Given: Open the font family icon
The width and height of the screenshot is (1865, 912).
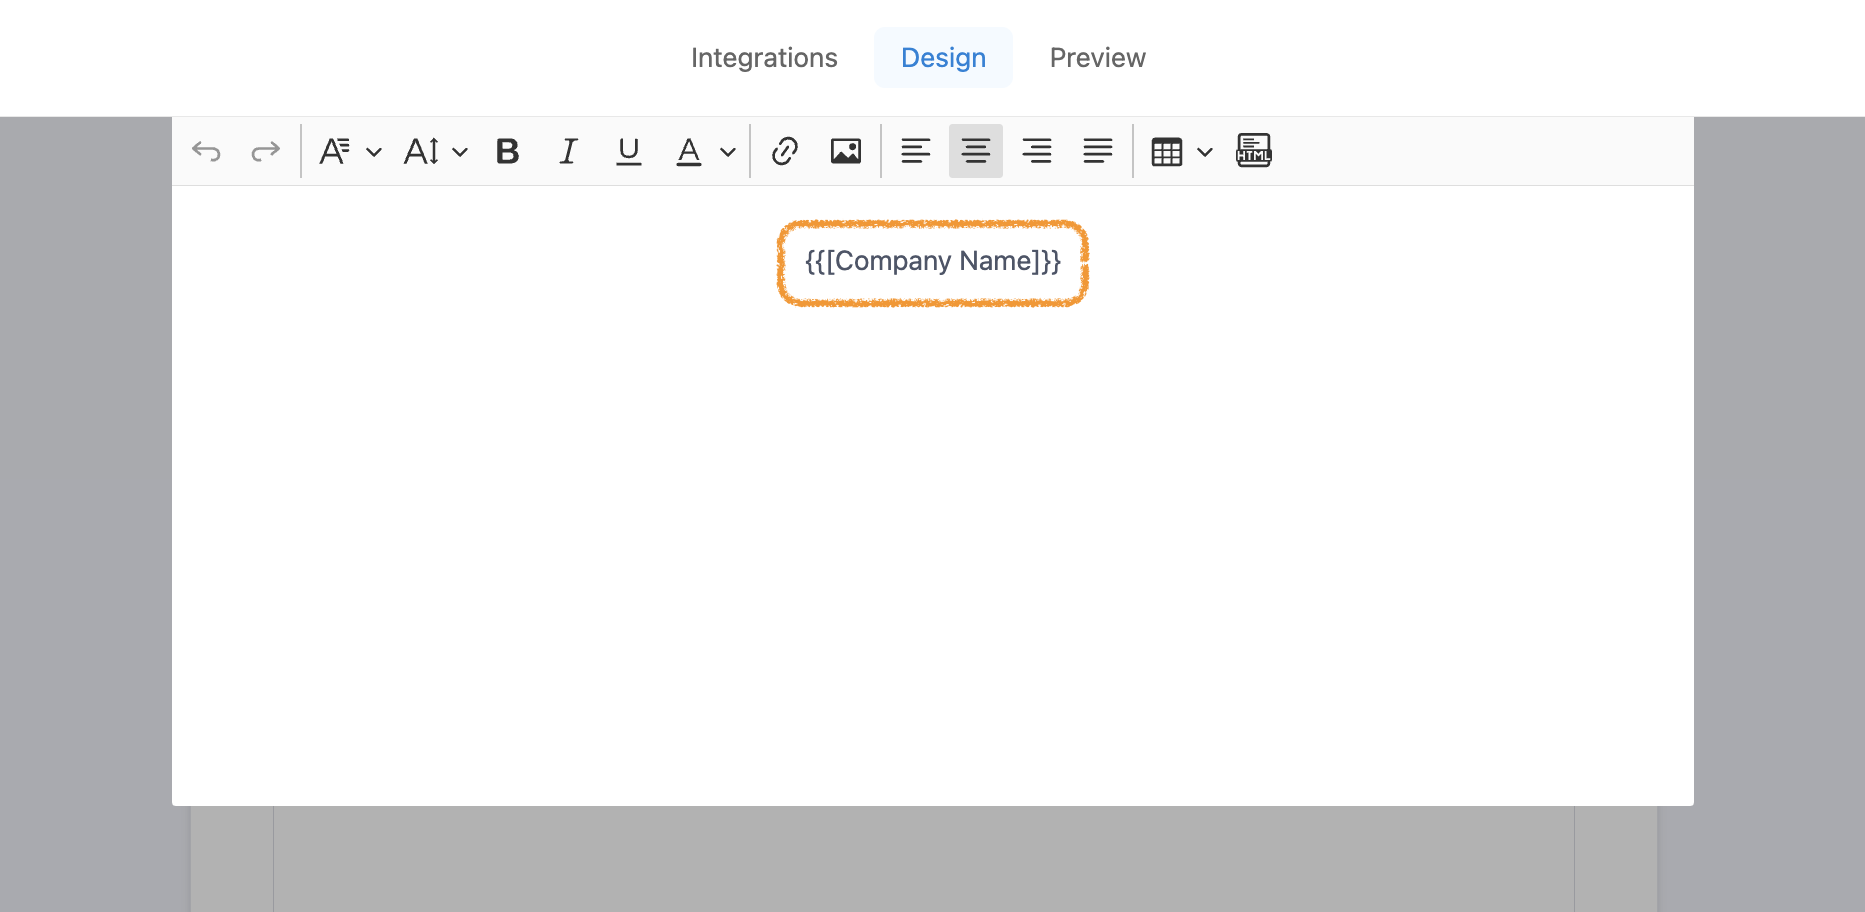Looking at the screenshot, I should pyautogui.click(x=334, y=151).
